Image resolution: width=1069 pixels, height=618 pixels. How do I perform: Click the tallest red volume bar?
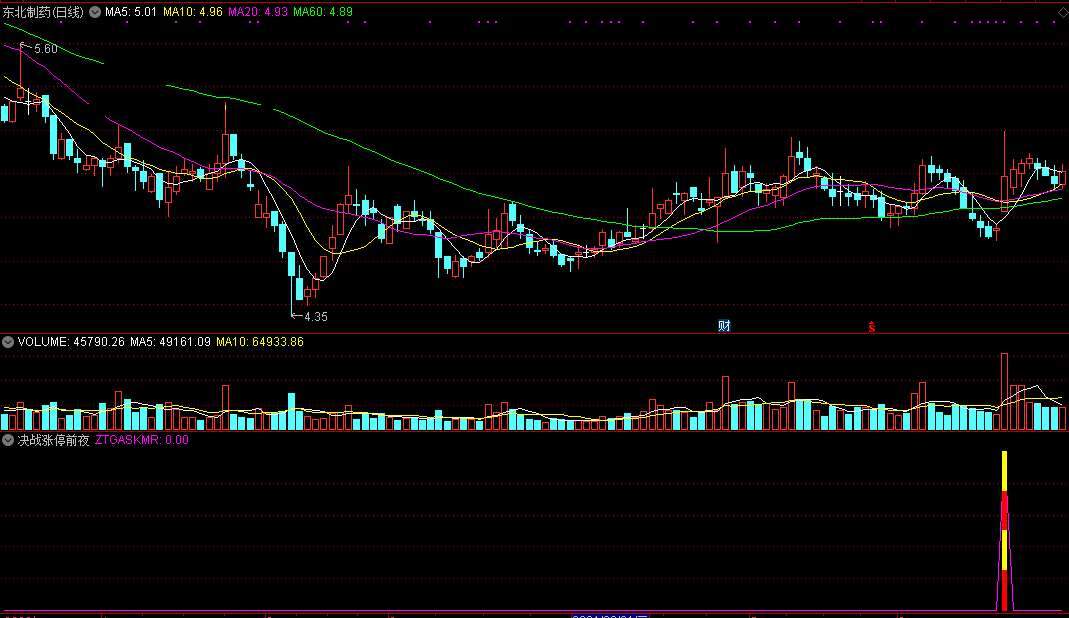click(x=1004, y=392)
